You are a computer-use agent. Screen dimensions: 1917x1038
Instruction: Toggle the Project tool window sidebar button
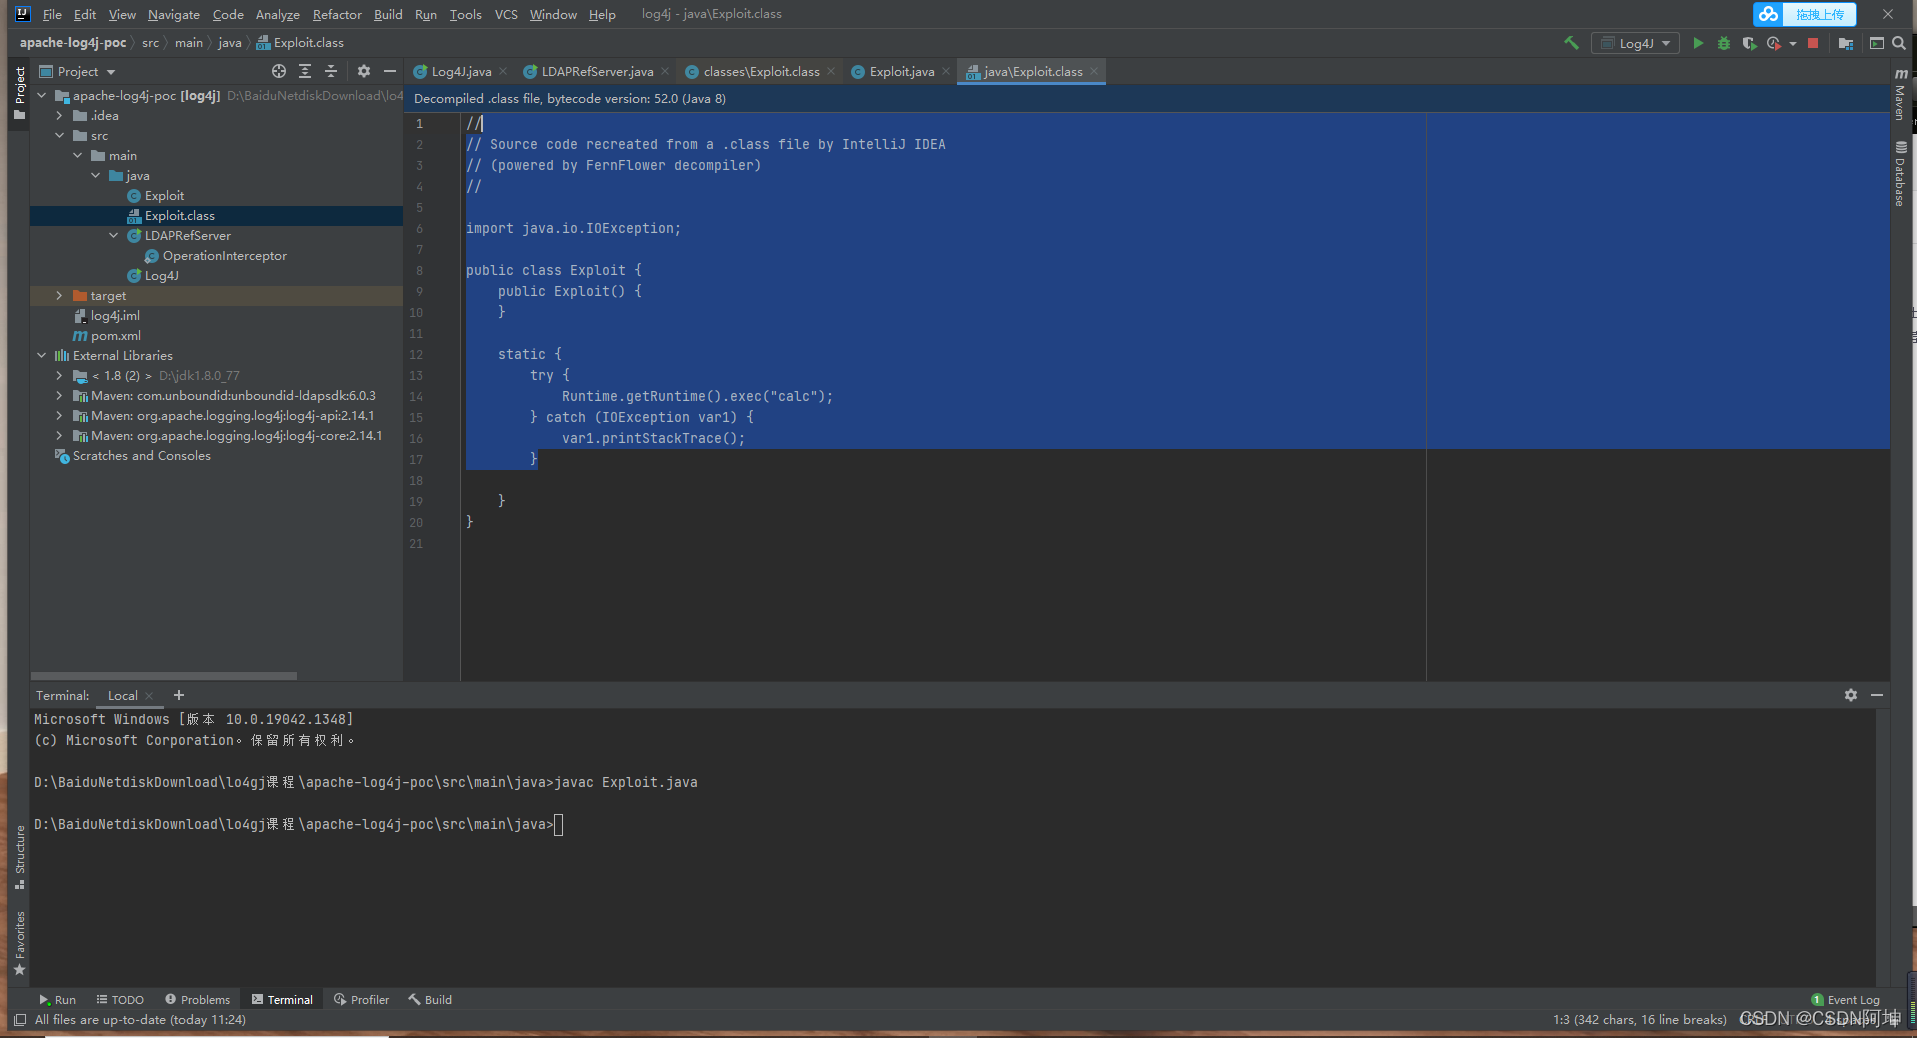coord(19,93)
